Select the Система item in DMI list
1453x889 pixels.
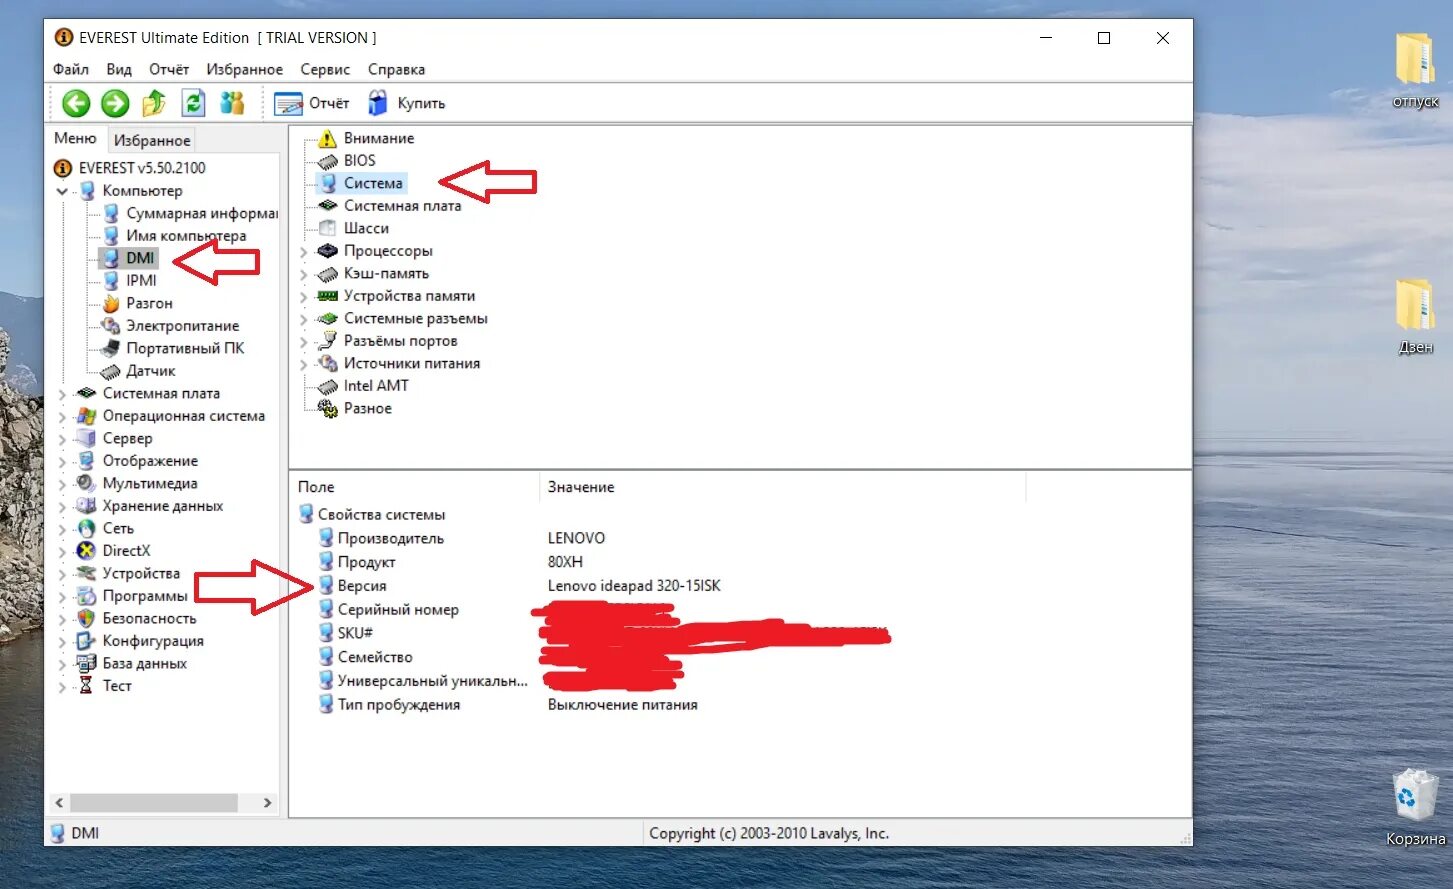pos(373,183)
